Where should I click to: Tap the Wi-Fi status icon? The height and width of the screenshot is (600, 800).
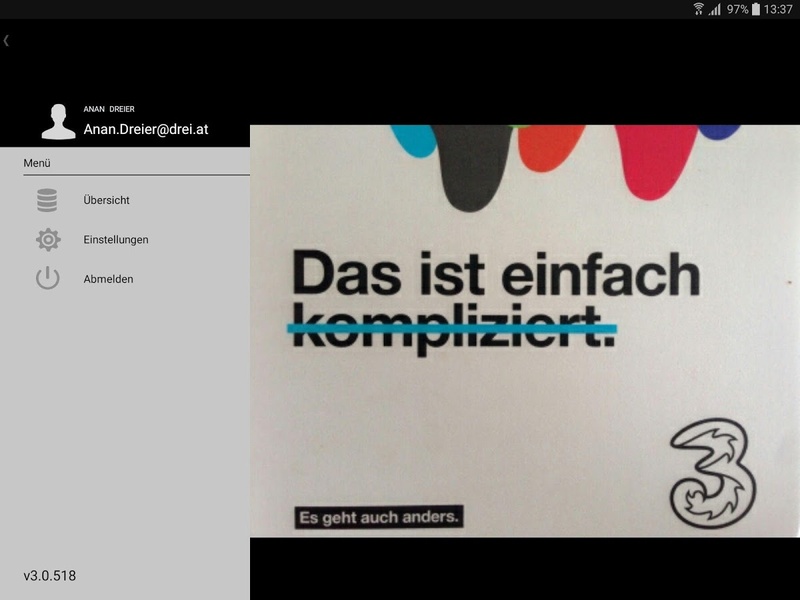click(x=698, y=9)
